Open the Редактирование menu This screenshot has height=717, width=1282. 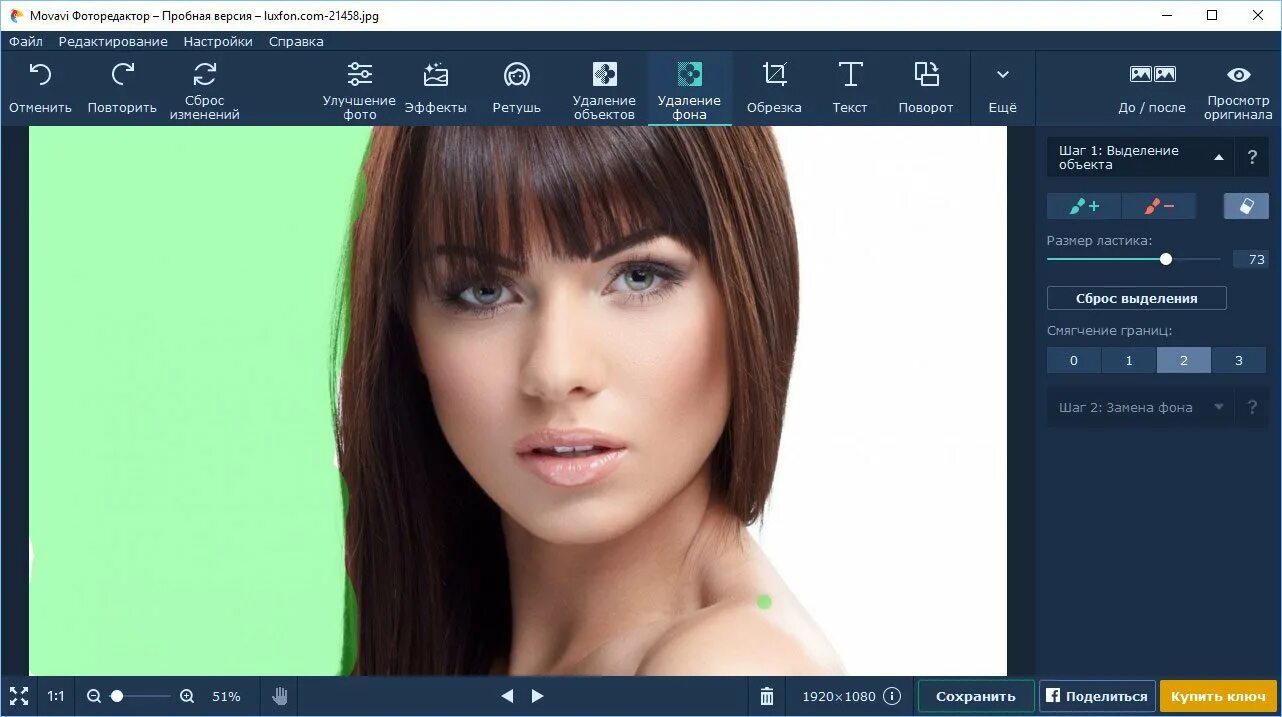[113, 41]
